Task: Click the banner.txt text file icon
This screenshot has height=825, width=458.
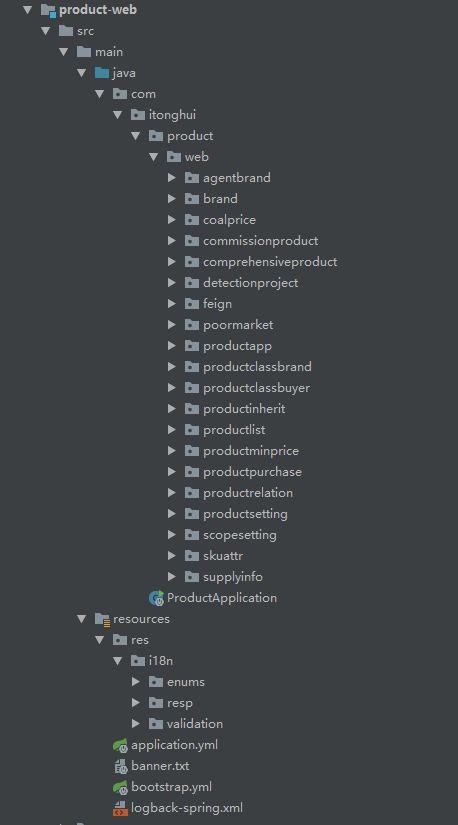Action: [121, 766]
